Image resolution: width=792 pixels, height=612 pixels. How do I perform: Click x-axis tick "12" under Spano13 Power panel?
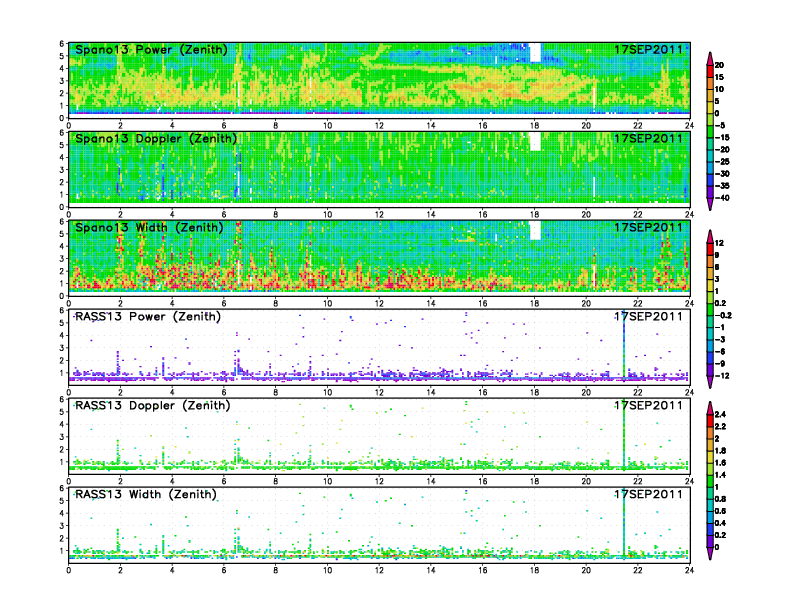click(379, 125)
